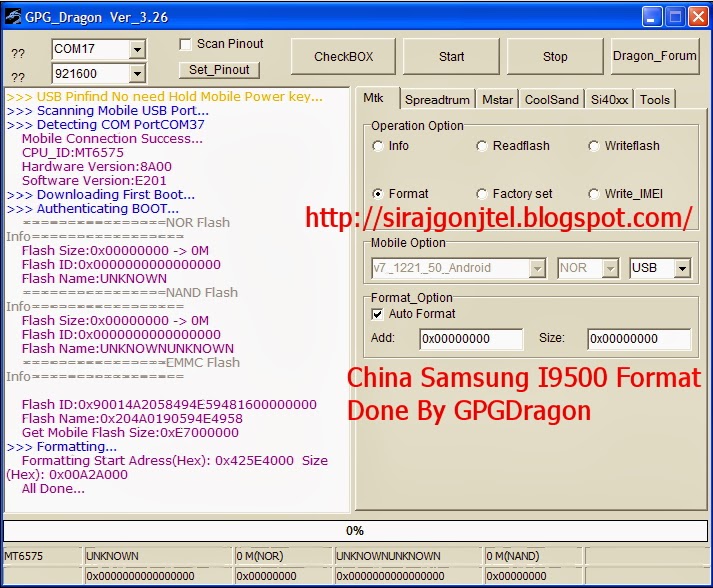Click the Add address input field
Viewport: 713px width, 588px height.
471,339
